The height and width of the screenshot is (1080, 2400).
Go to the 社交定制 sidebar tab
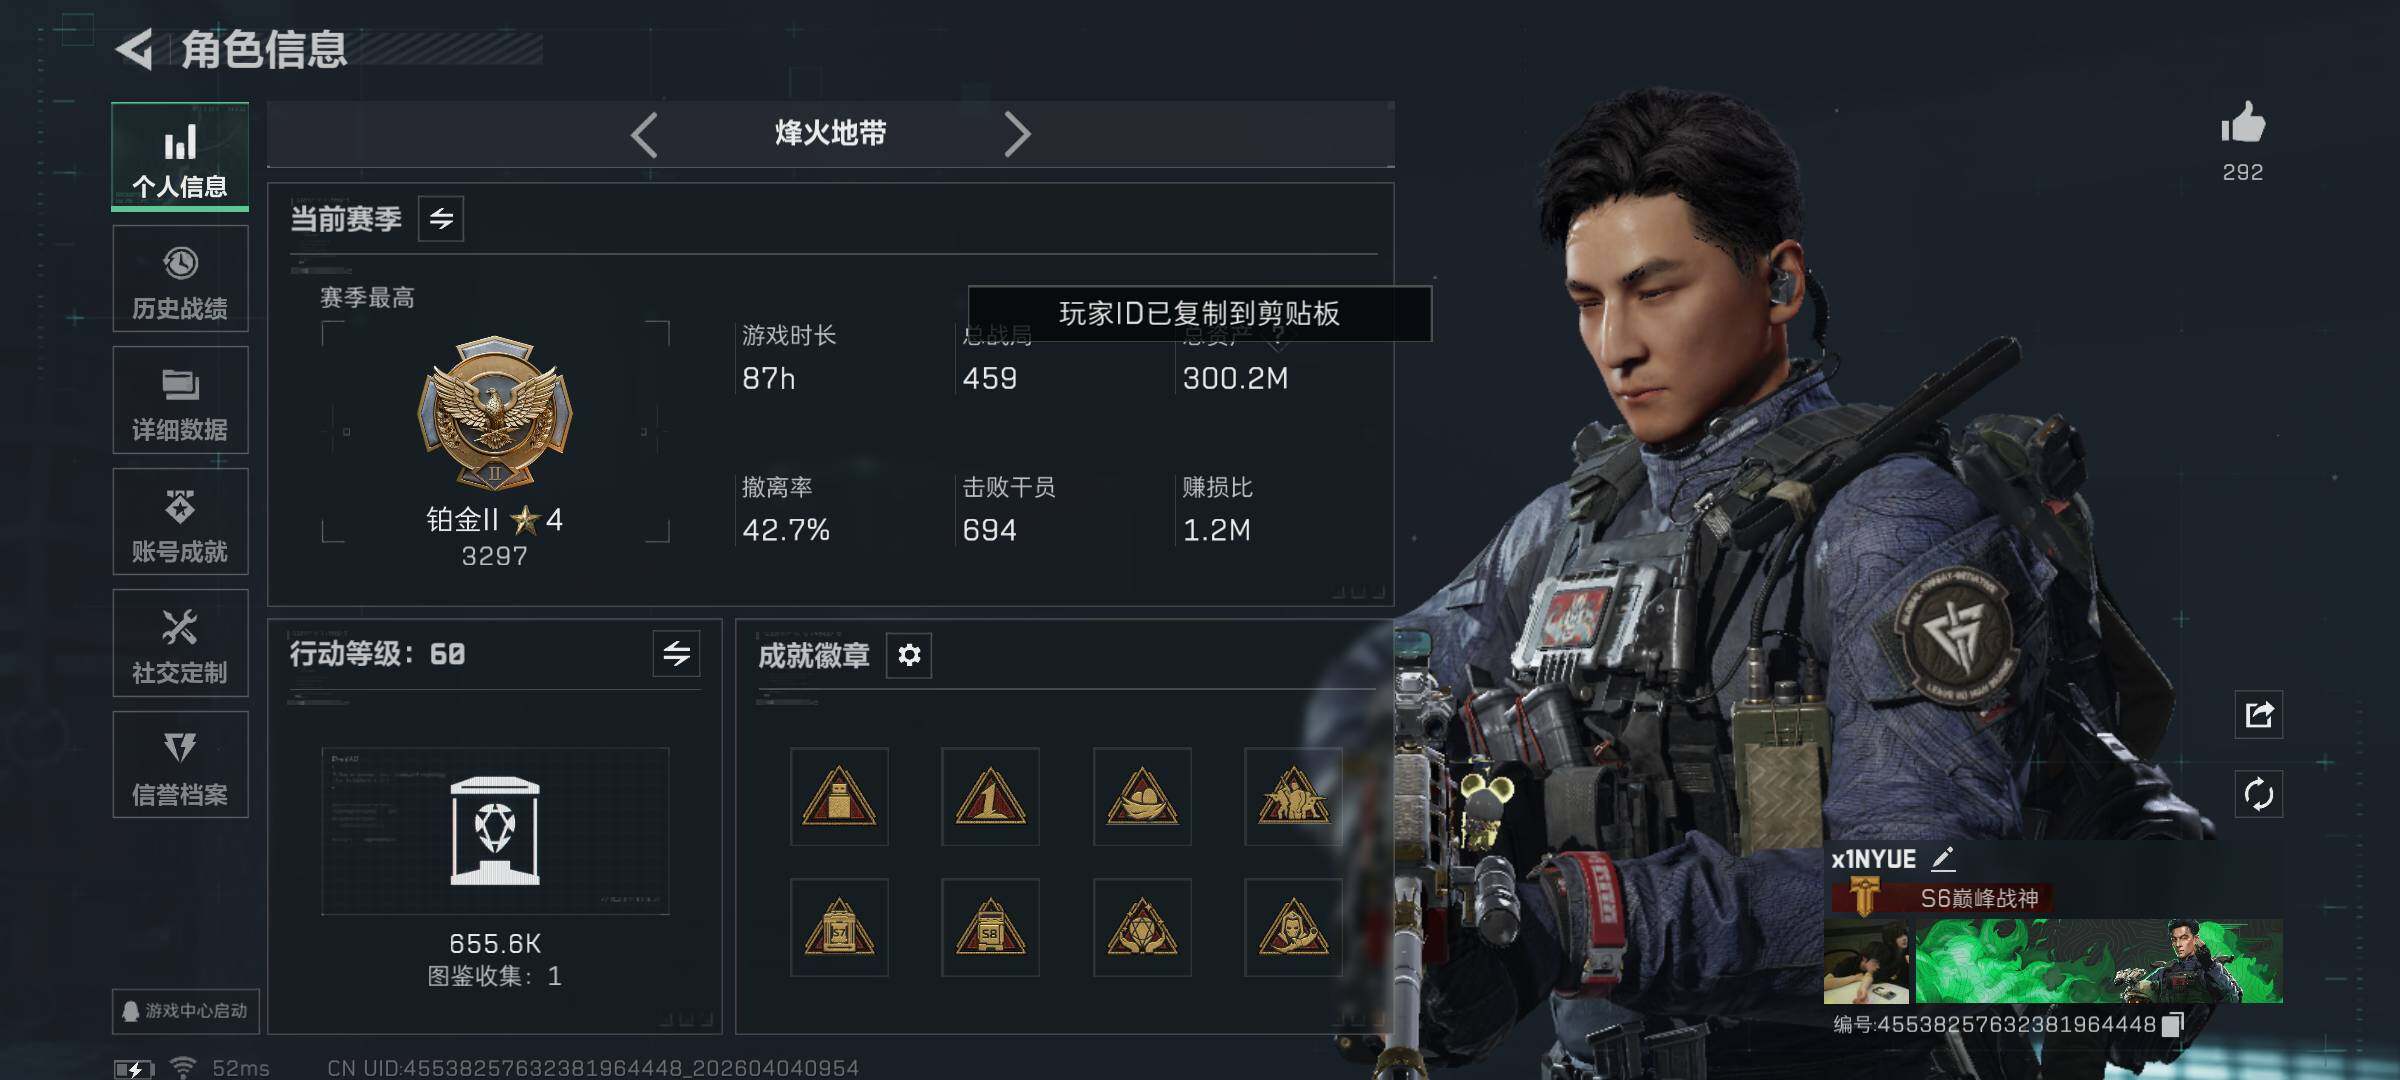pyautogui.click(x=180, y=643)
